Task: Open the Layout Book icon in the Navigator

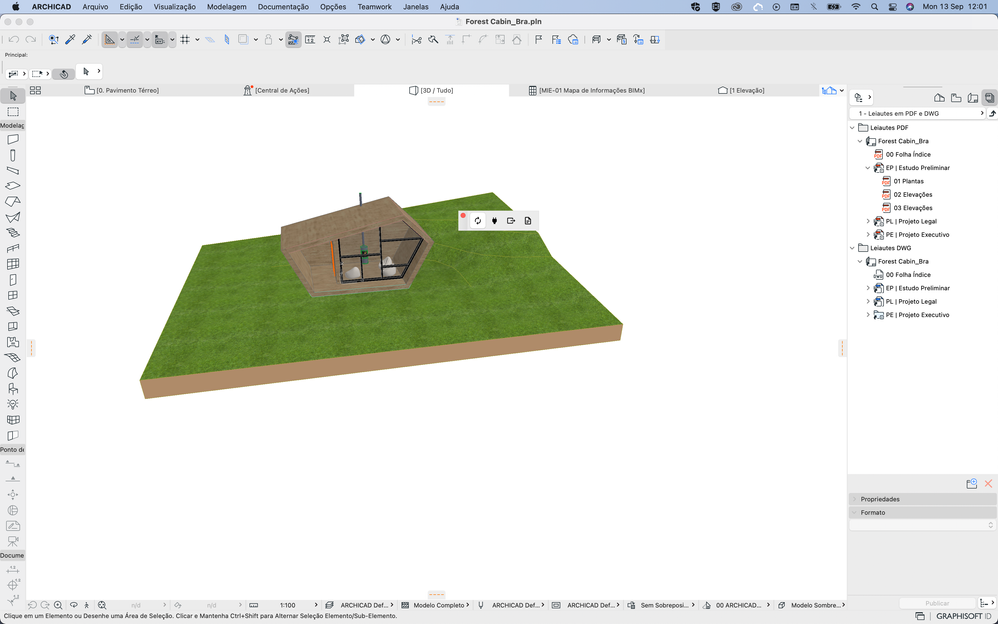Action: (x=973, y=97)
